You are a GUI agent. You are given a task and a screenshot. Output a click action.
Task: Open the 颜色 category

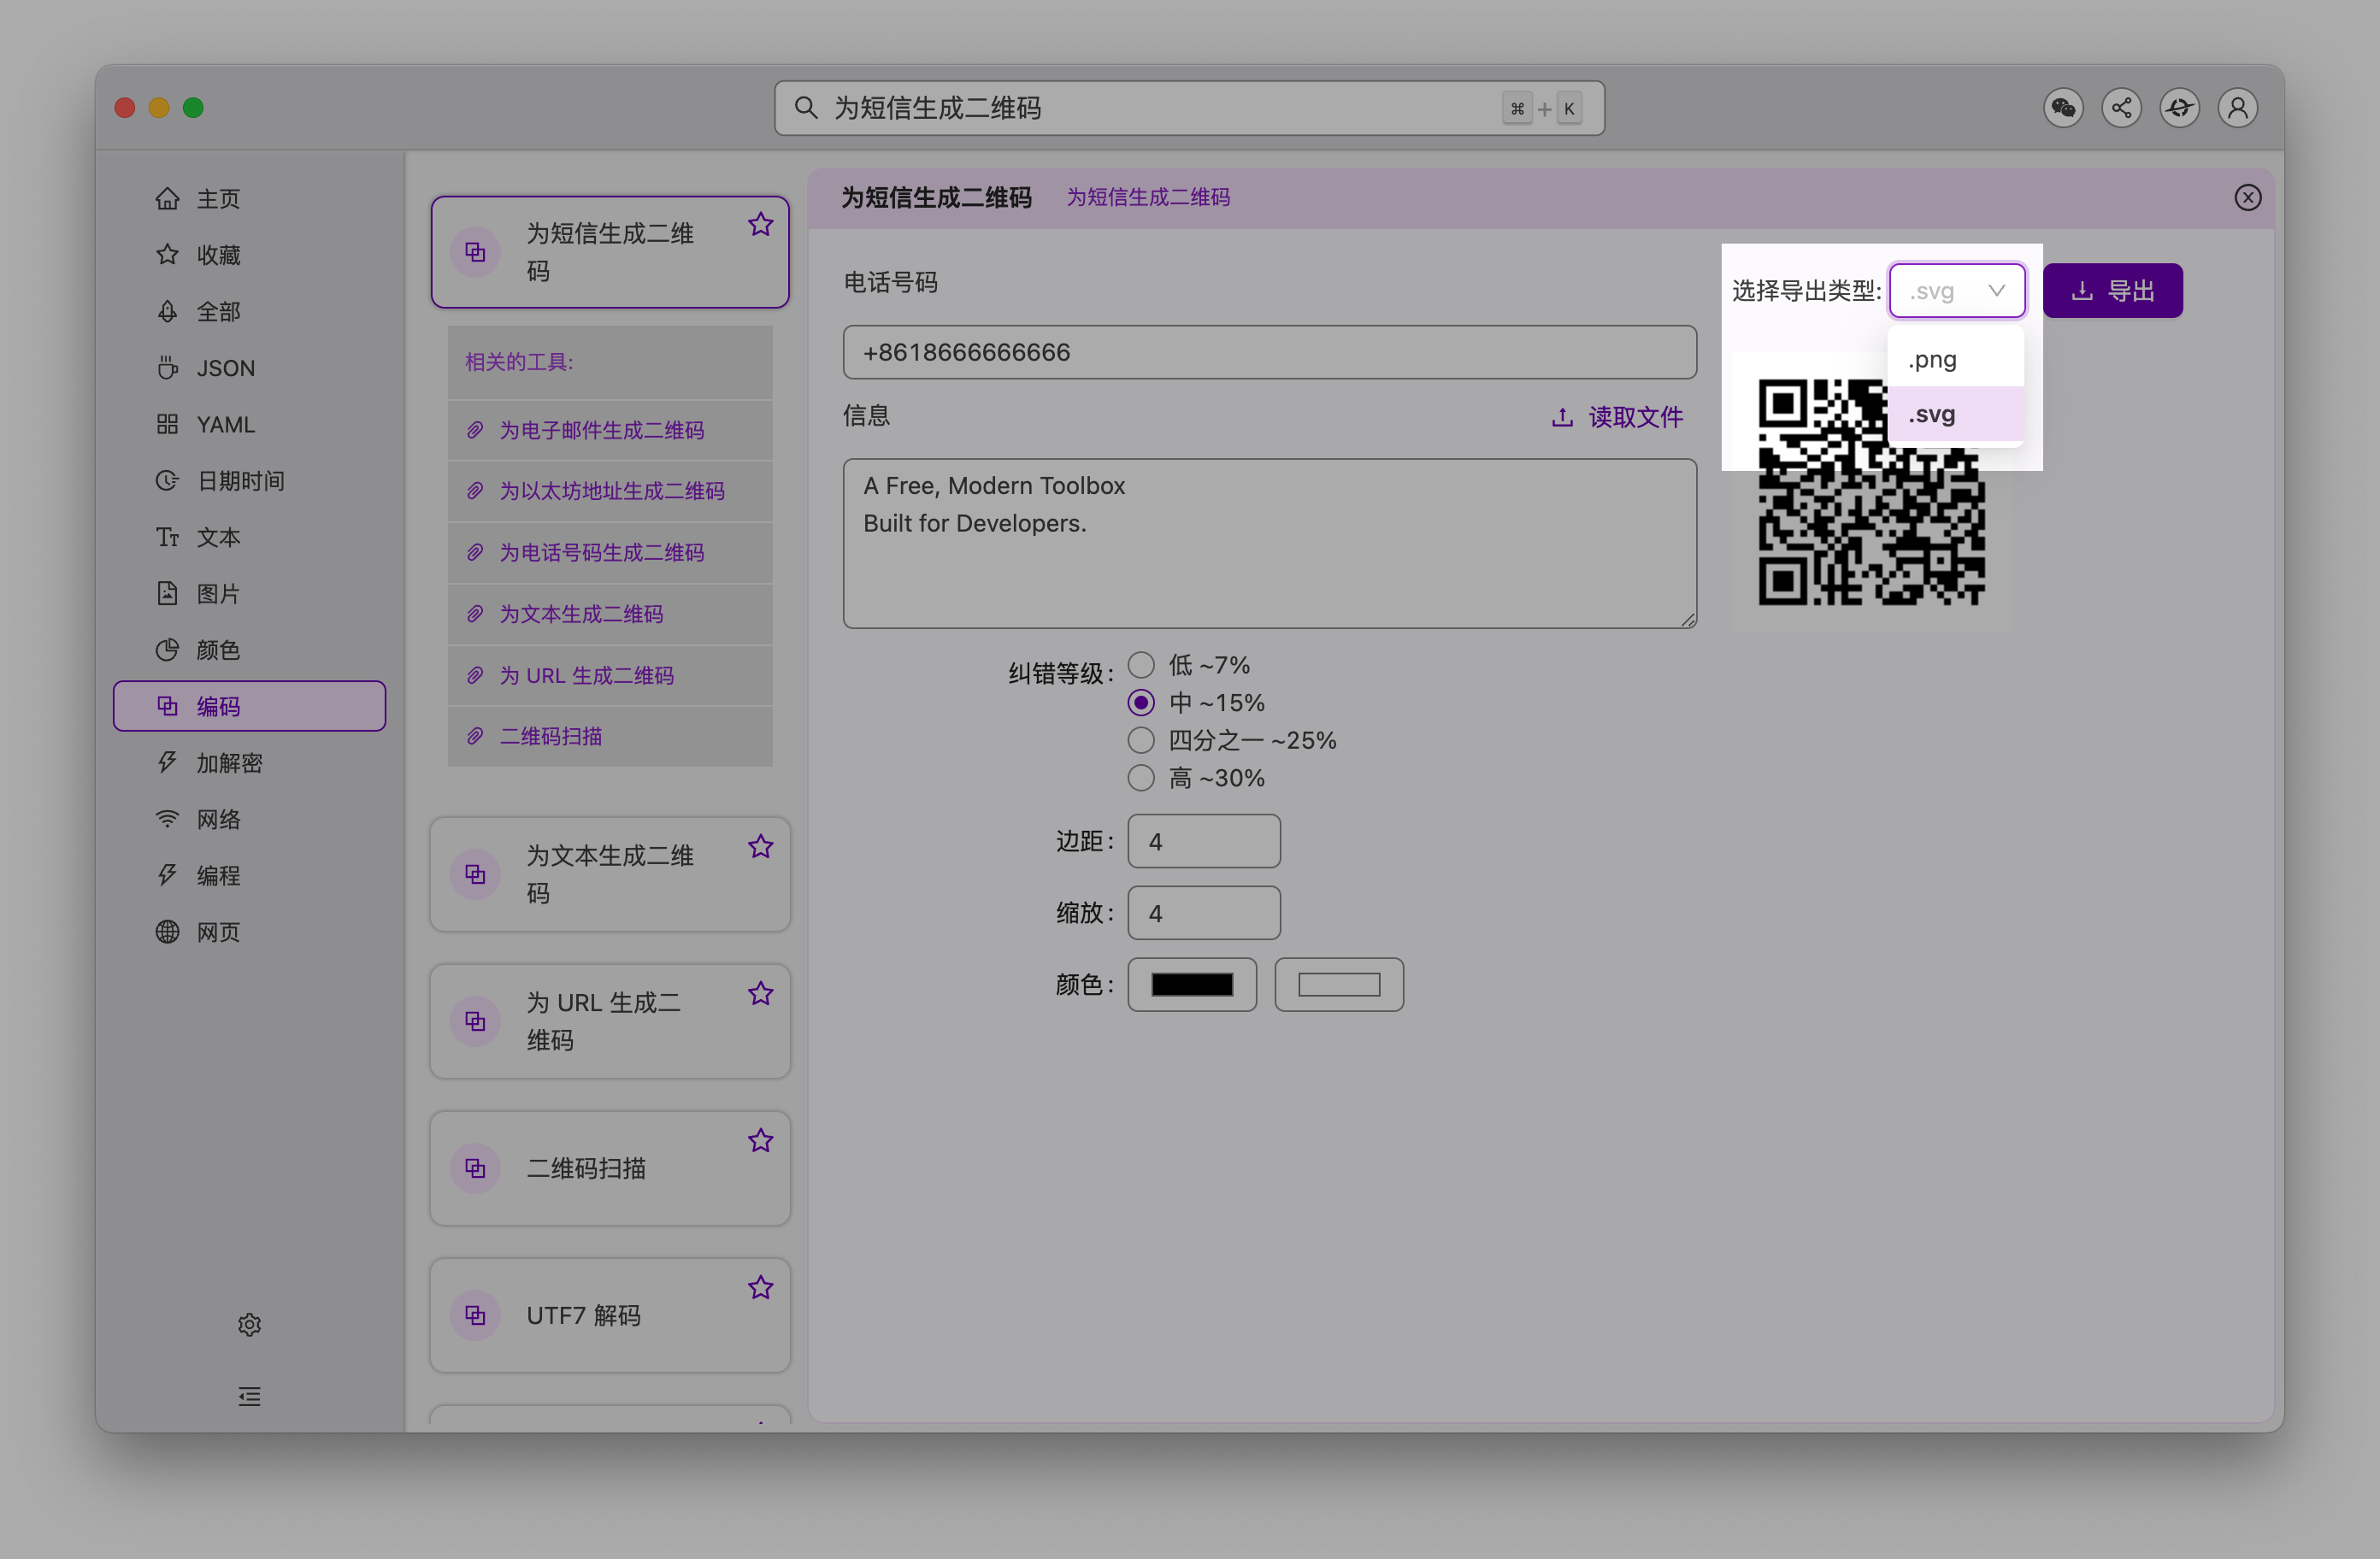[249, 651]
